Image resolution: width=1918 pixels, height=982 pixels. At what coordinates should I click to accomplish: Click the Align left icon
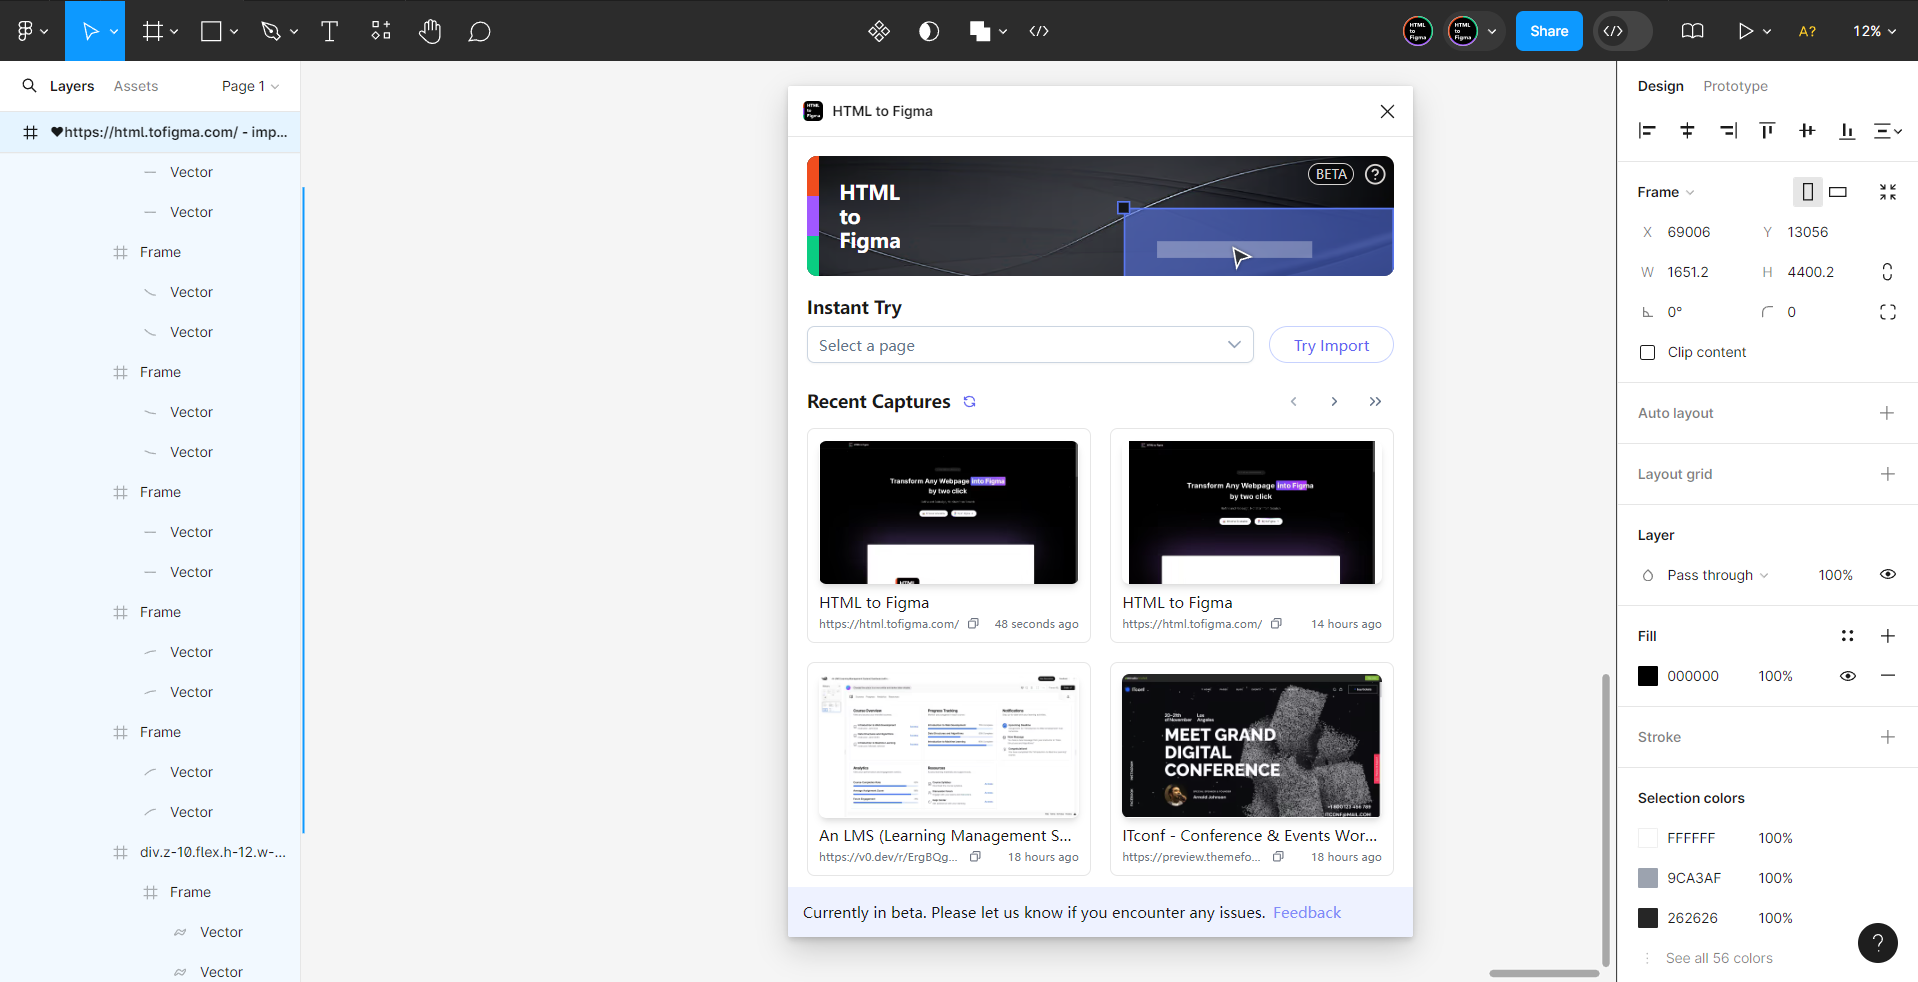pos(1647,131)
